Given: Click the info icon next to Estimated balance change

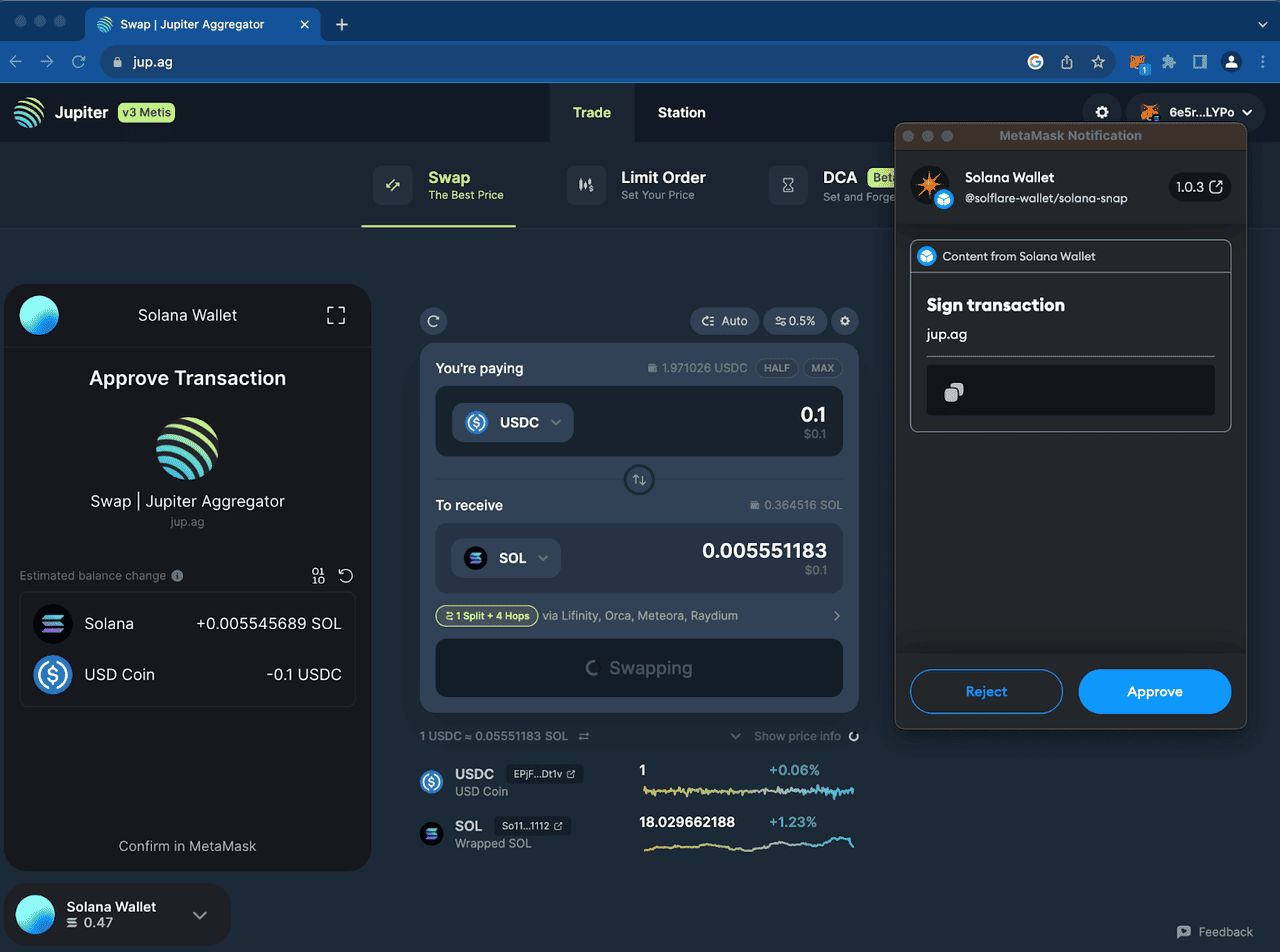Looking at the screenshot, I should tap(177, 576).
